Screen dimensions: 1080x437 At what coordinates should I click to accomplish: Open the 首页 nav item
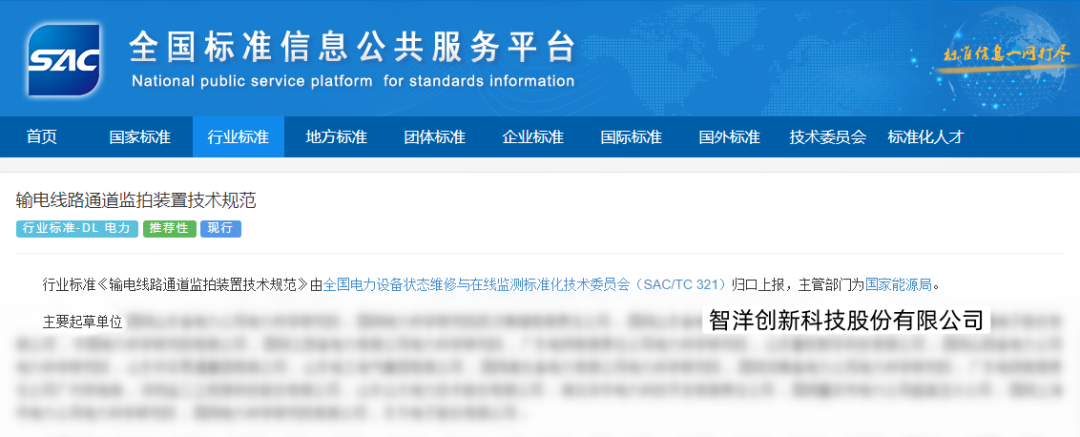41,136
